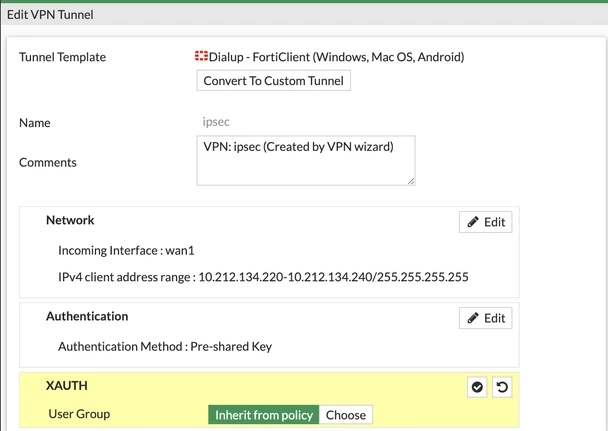Screen dimensions: 608x431
Task: Convert the tunnel to a custom tunnel
Action: click(273, 81)
